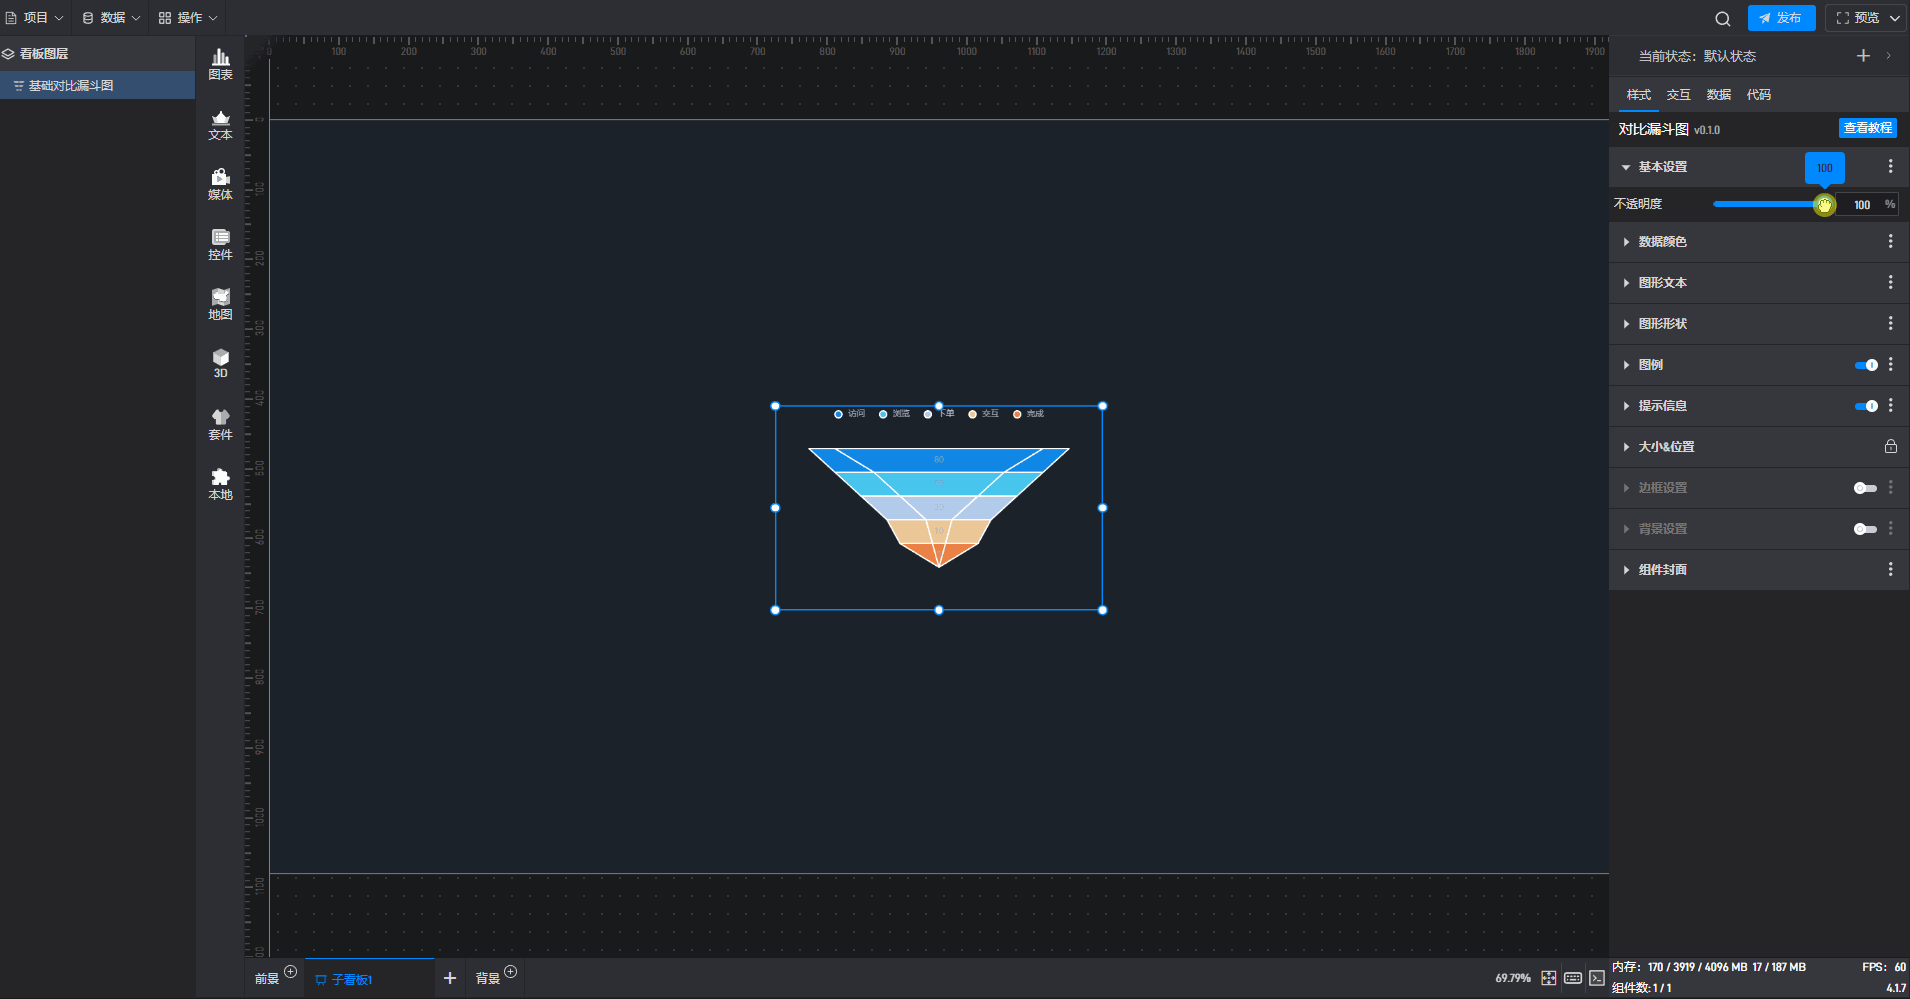Open the 媒体 media components icon
1910x999 pixels.
(x=220, y=184)
